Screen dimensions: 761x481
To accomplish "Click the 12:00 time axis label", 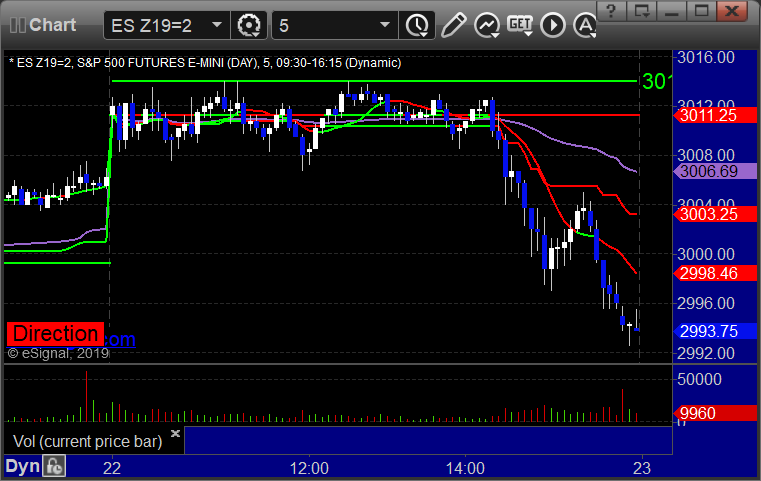I will (309, 468).
